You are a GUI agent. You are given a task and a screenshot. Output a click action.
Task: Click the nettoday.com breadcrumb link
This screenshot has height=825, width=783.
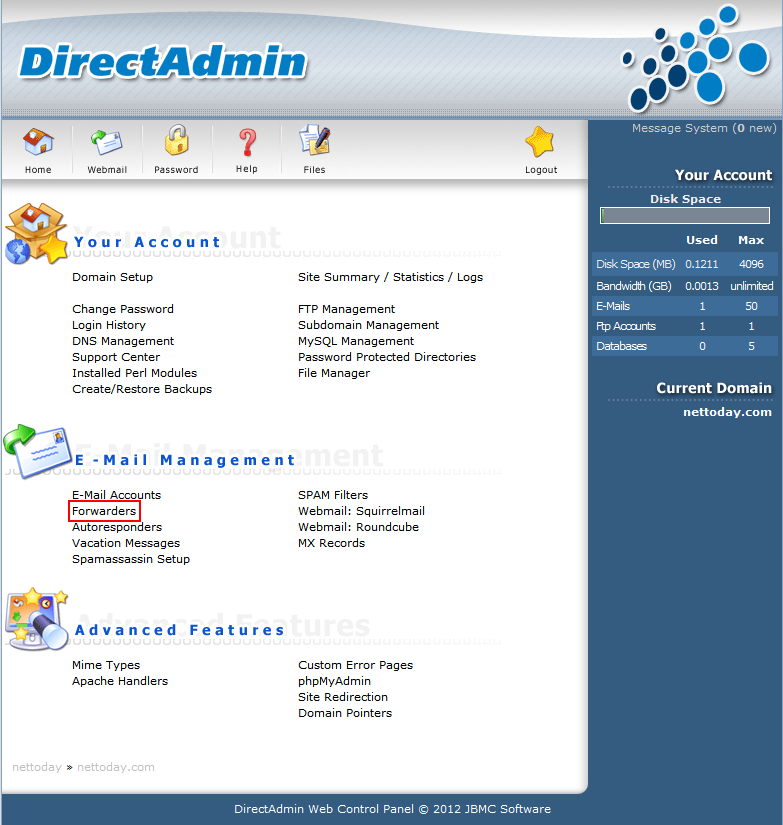pos(116,767)
